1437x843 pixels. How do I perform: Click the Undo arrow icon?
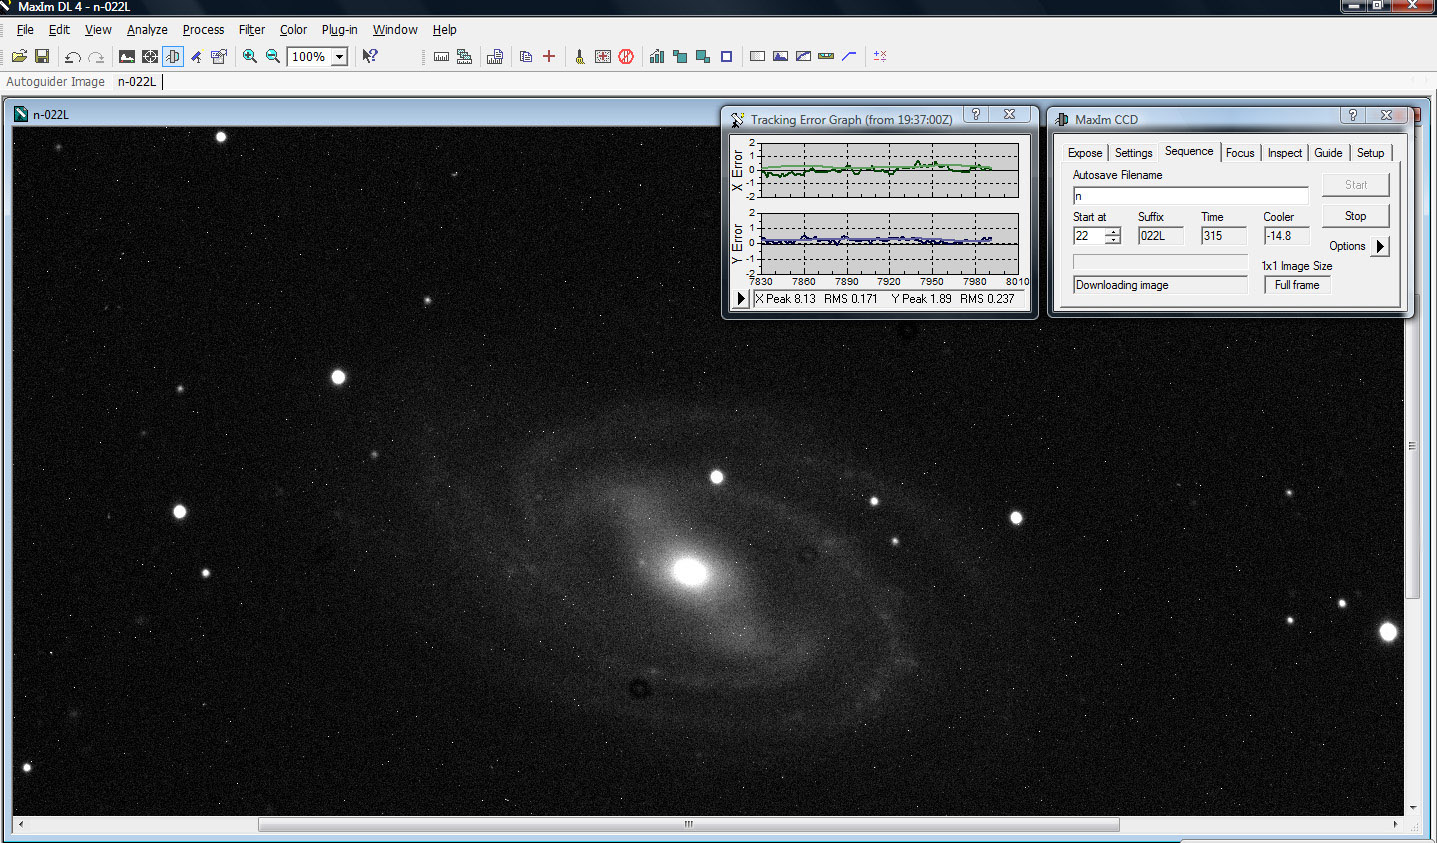click(x=72, y=57)
